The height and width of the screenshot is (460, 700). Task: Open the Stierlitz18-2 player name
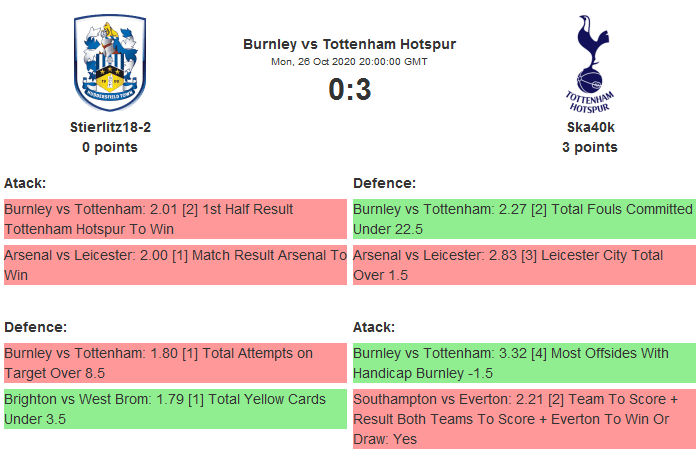click(x=110, y=127)
